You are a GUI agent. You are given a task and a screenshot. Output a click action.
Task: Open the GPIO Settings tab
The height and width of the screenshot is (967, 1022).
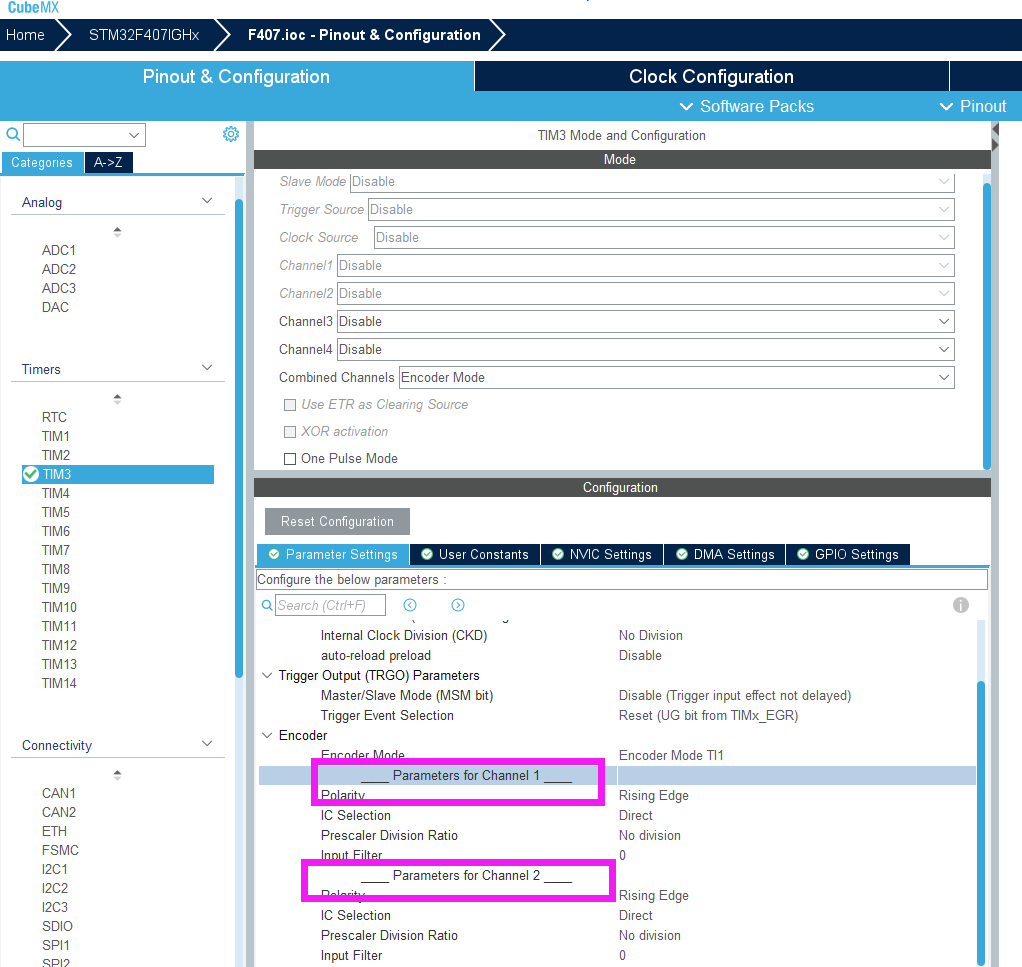(848, 555)
